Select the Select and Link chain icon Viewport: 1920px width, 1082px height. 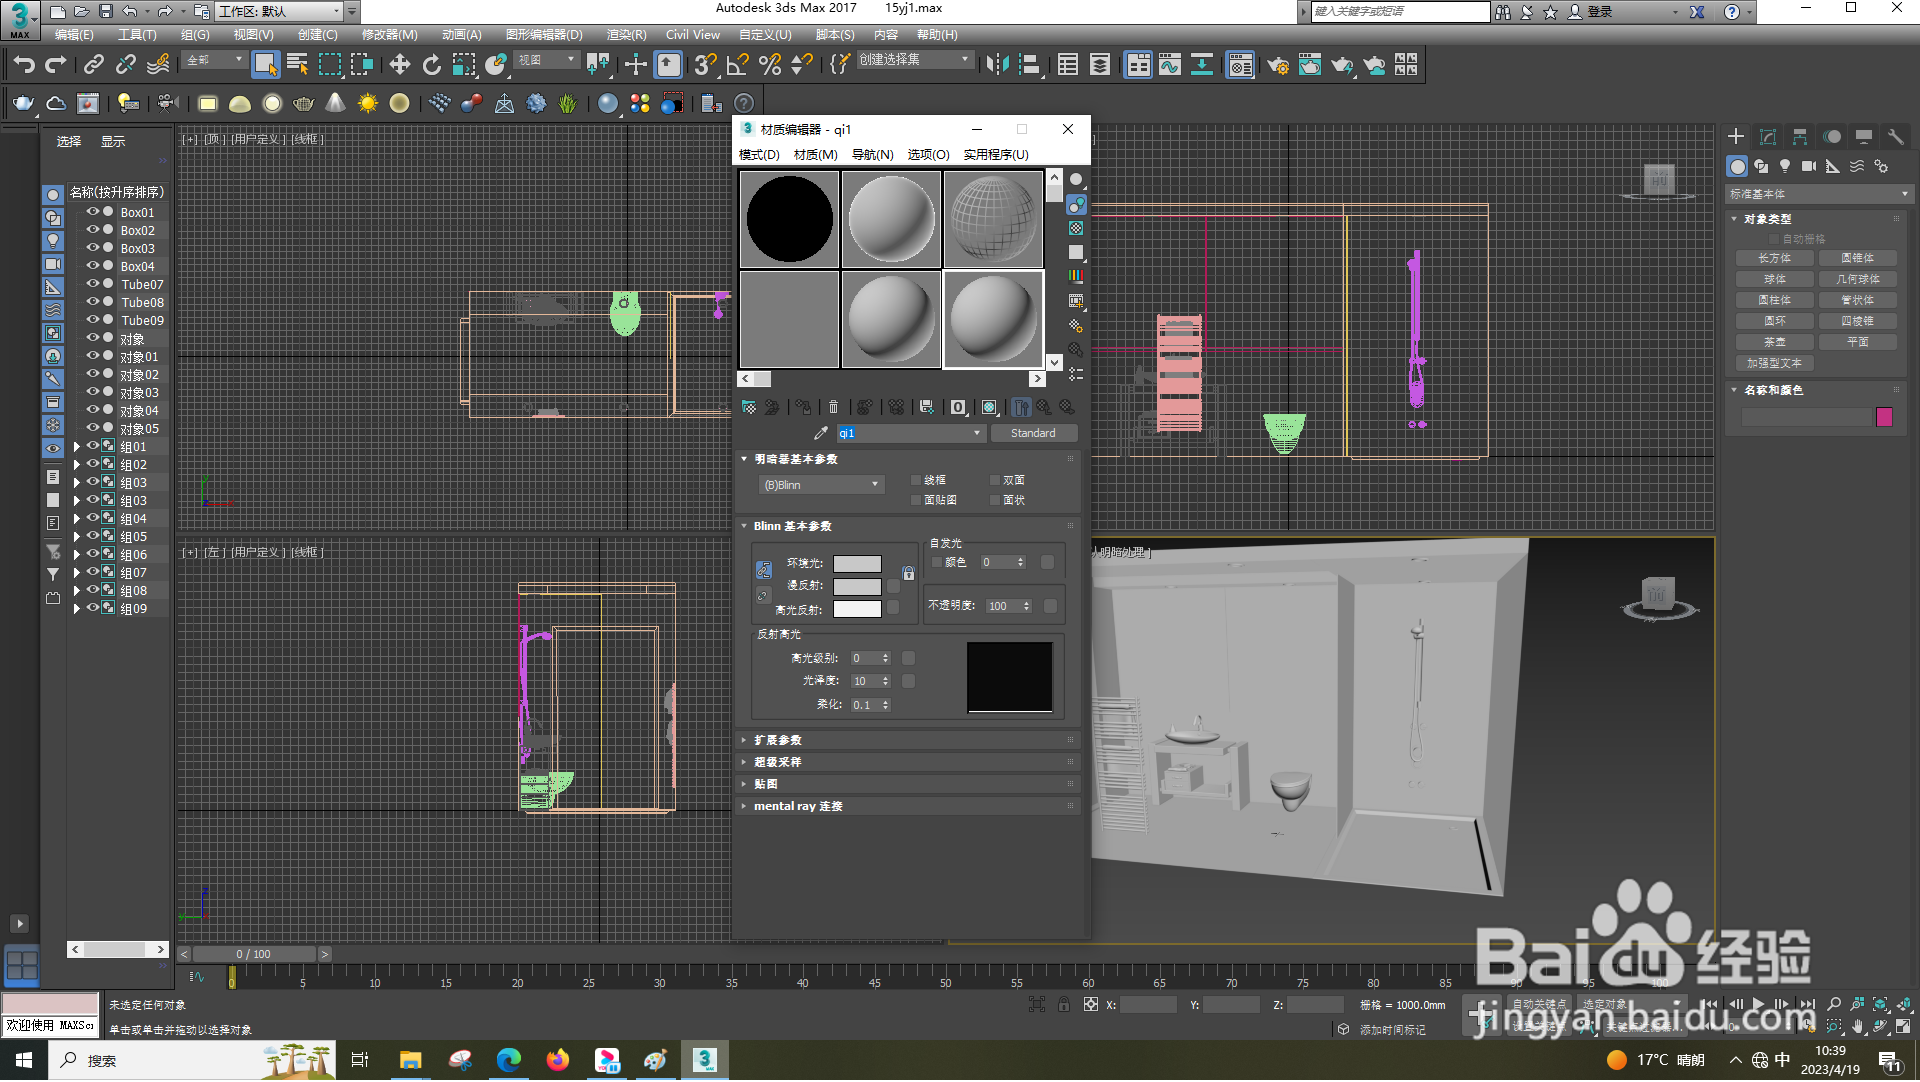click(93, 65)
